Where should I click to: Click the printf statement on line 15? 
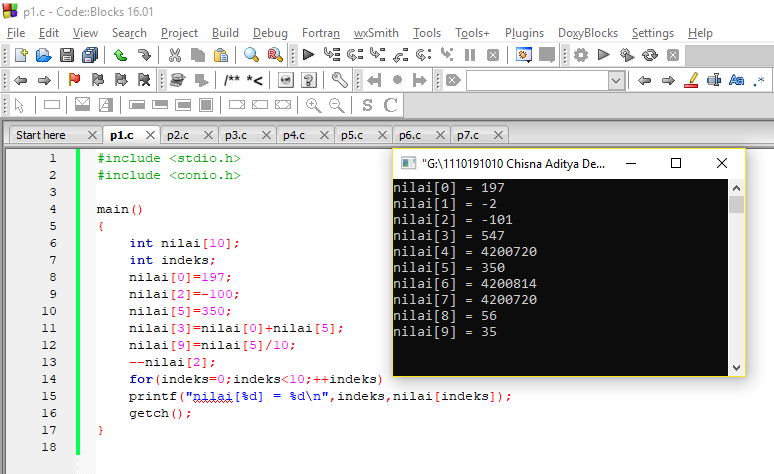[x=320, y=396]
